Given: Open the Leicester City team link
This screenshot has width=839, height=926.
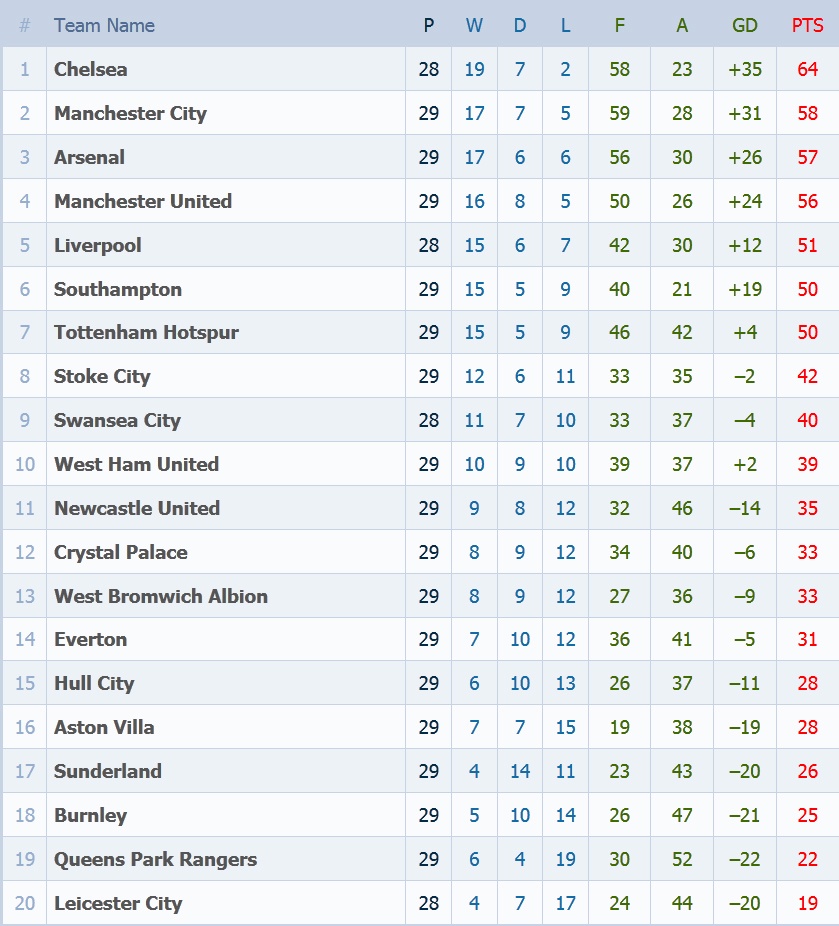Looking at the screenshot, I should coord(118,903).
